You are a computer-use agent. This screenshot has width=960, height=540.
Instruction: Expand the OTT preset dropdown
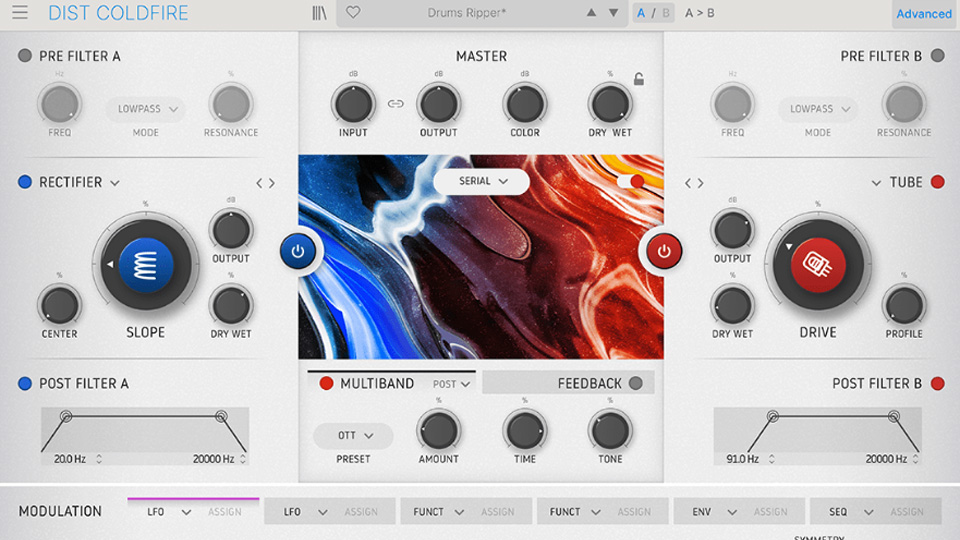pyautogui.click(x=354, y=436)
